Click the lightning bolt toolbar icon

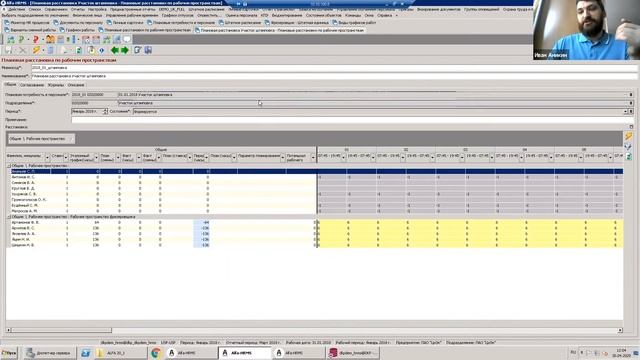pos(36,50)
